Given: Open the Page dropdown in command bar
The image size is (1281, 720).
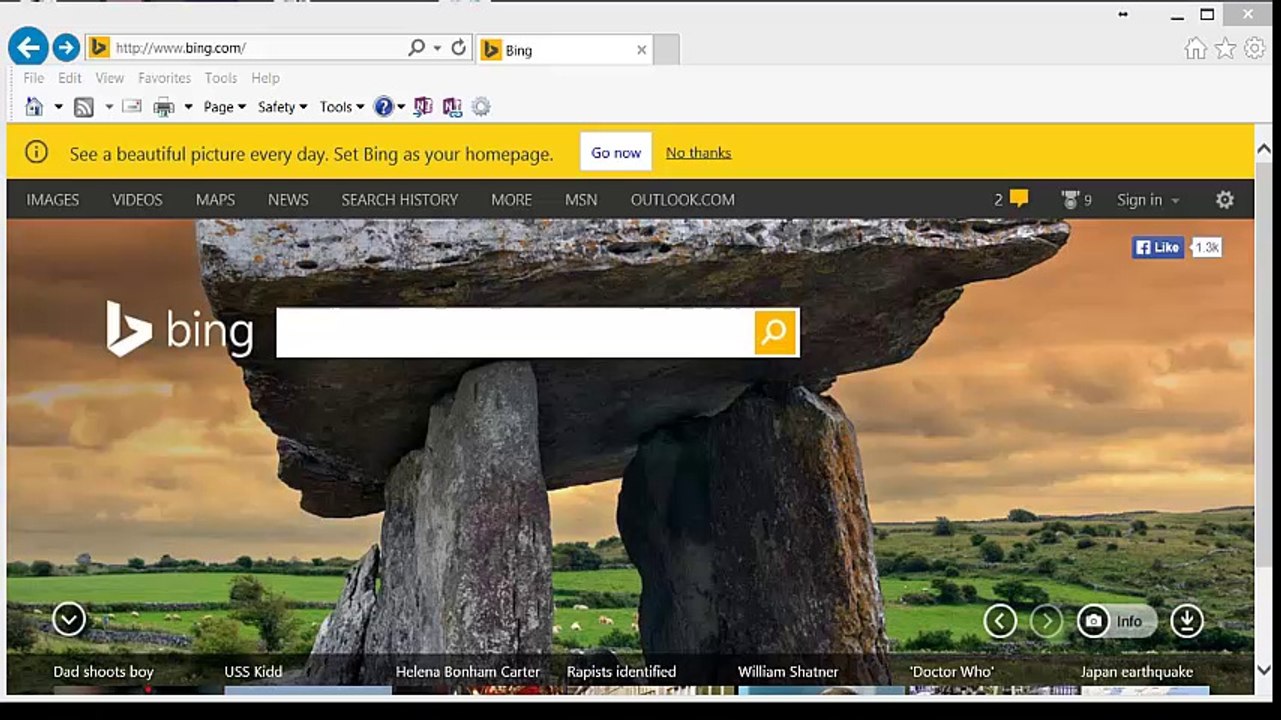Looking at the screenshot, I should pyautogui.click(x=224, y=107).
